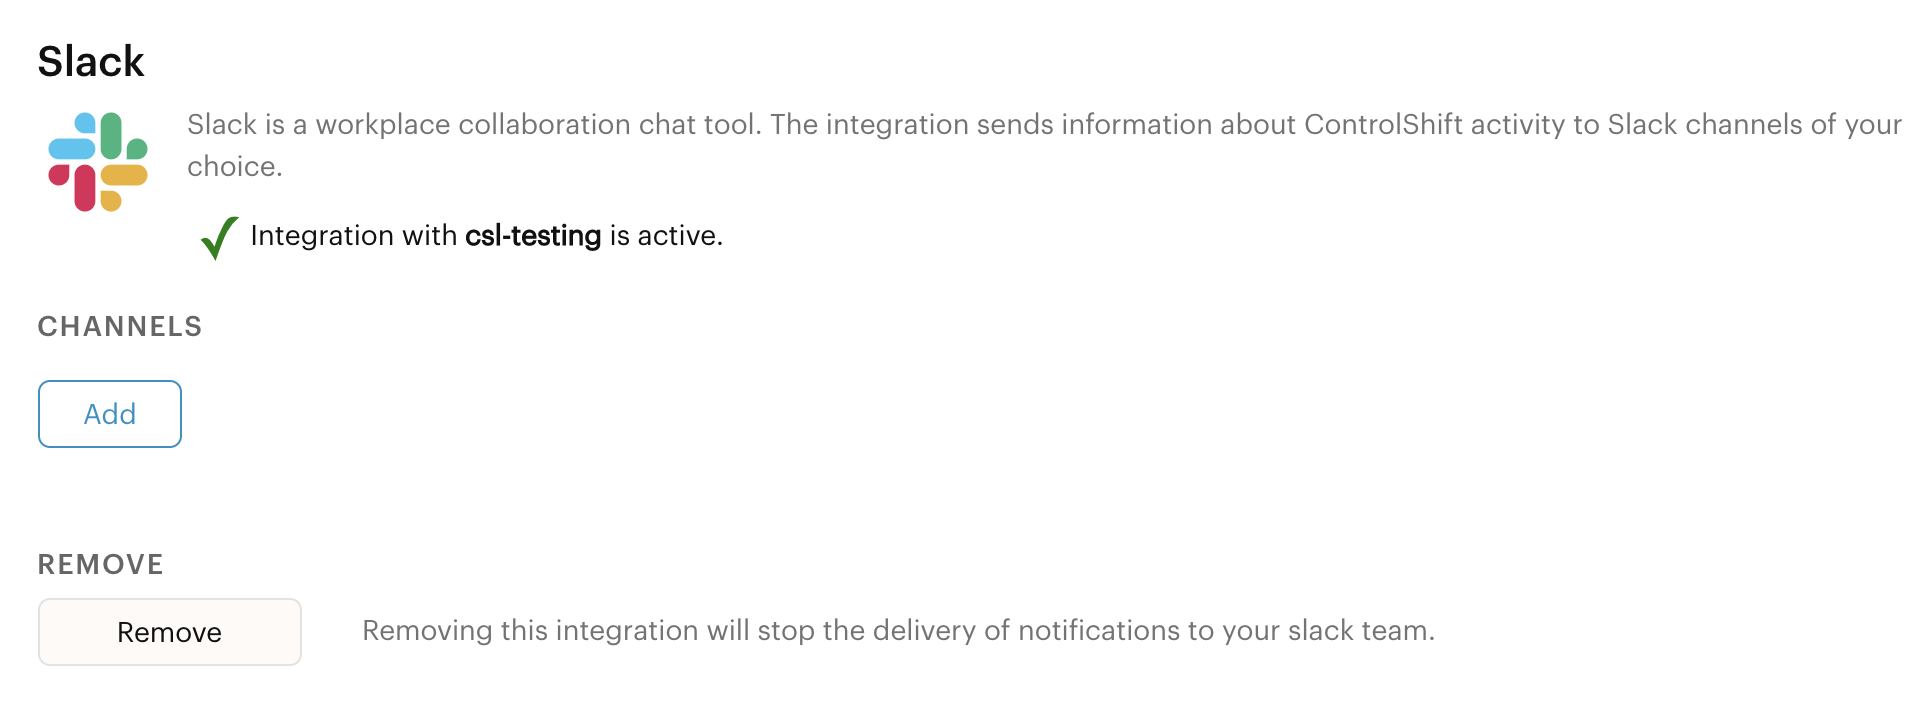Click the red part of Slack logo
The width and height of the screenshot is (1922, 704).
tap(73, 187)
